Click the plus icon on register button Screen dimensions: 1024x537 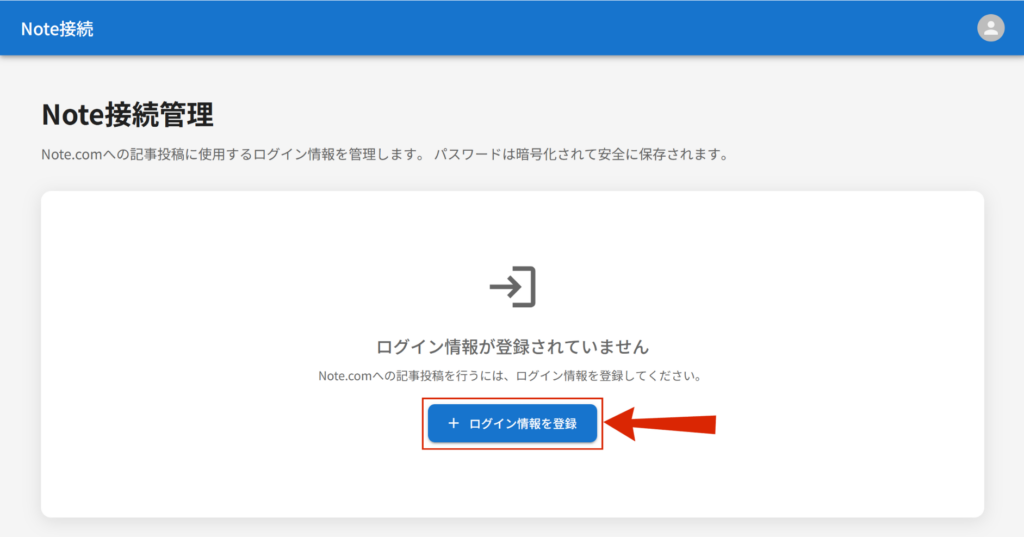(453, 424)
